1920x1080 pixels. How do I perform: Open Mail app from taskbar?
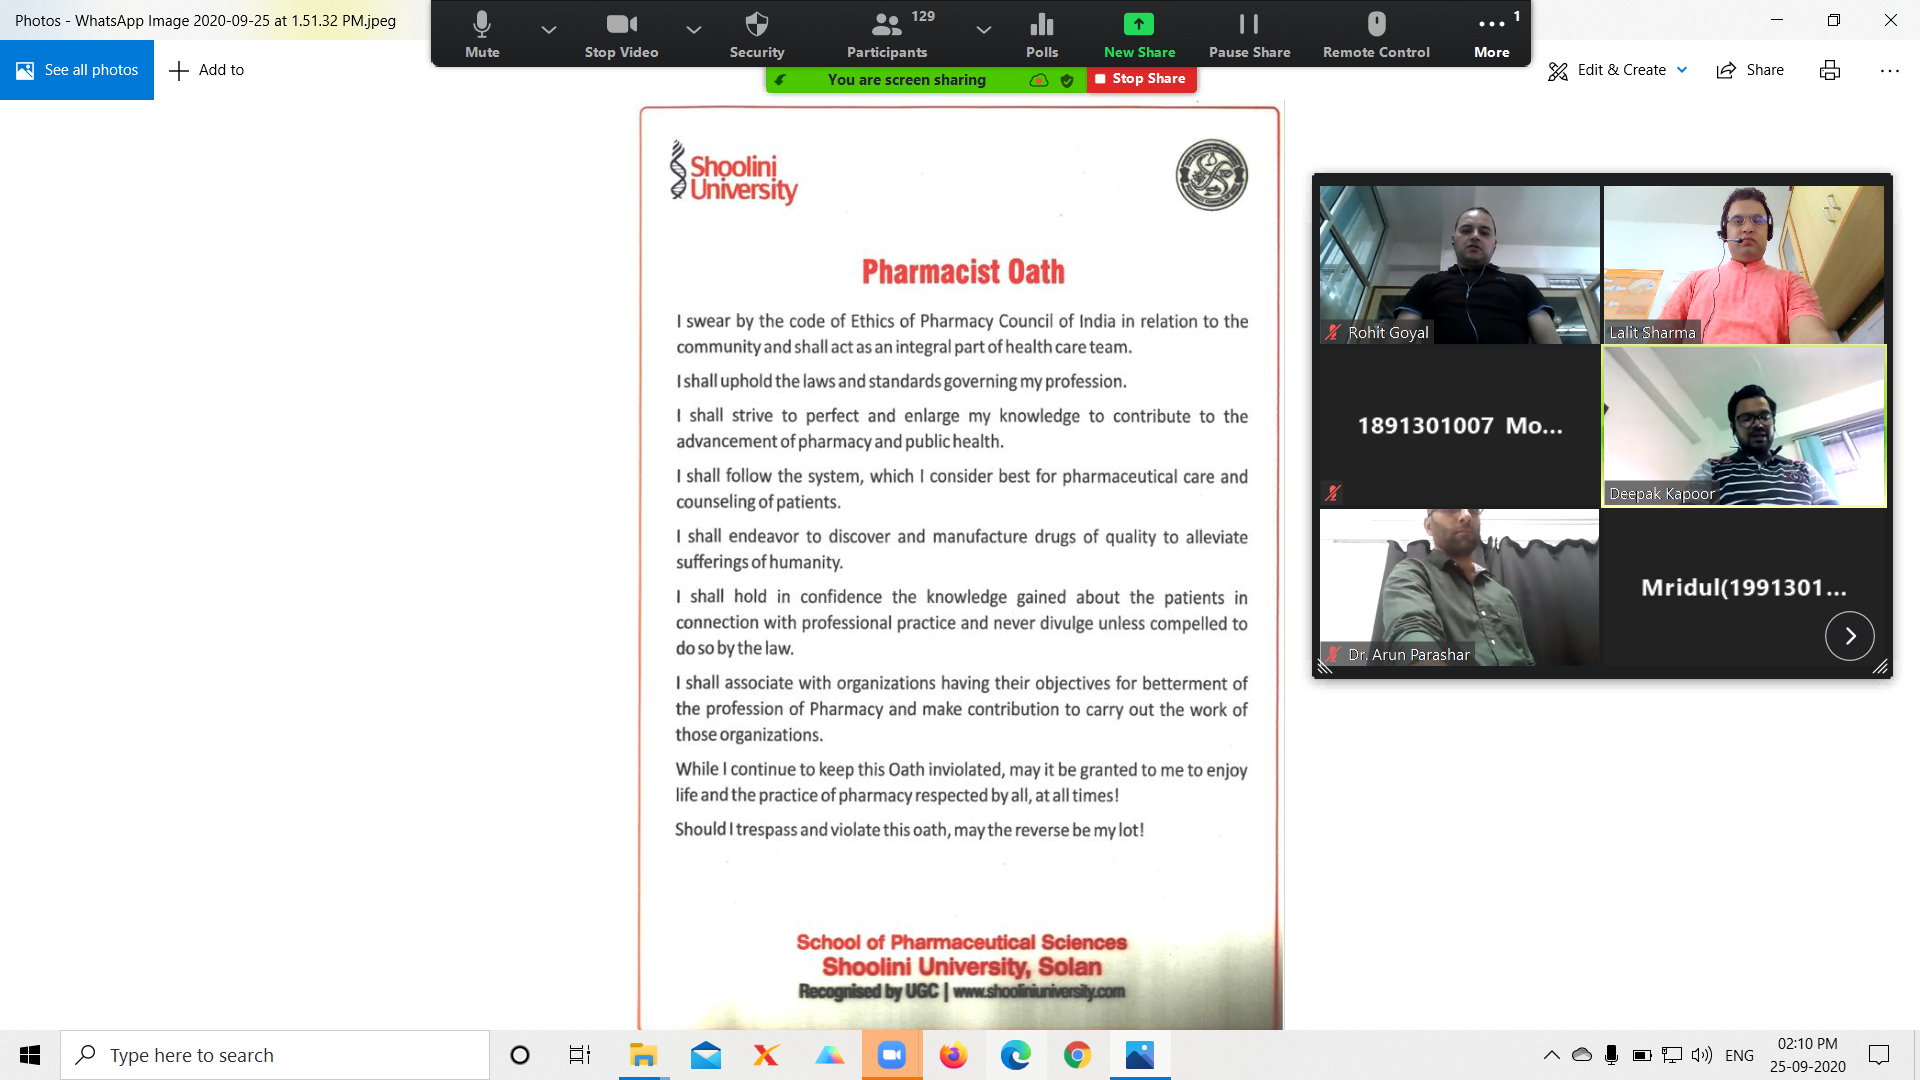(x=706, y=1055)
